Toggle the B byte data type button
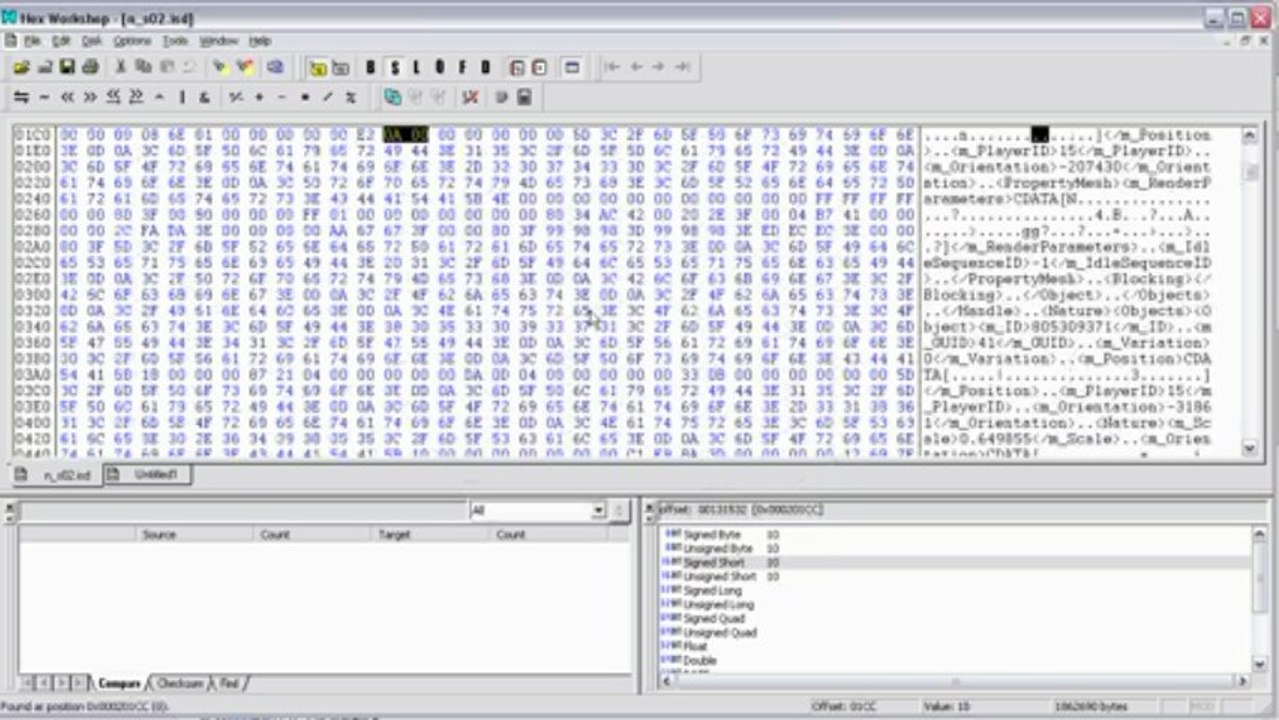The width and height of the screenshot is (1279, 720). coord(371,67)
